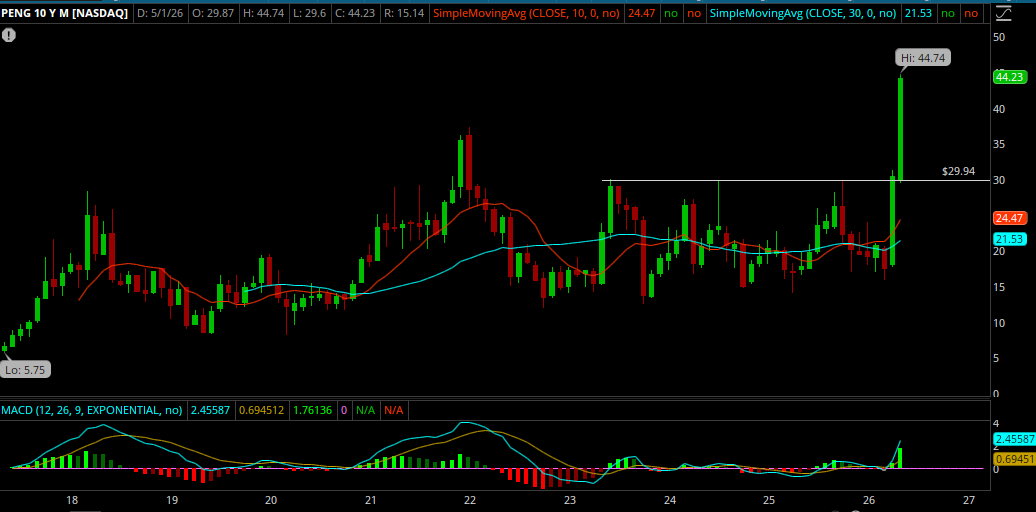The width and height of the screenshot is (1036, 512).
Task: Click the 15 label on price axis
Action: (x=999, y=287)
